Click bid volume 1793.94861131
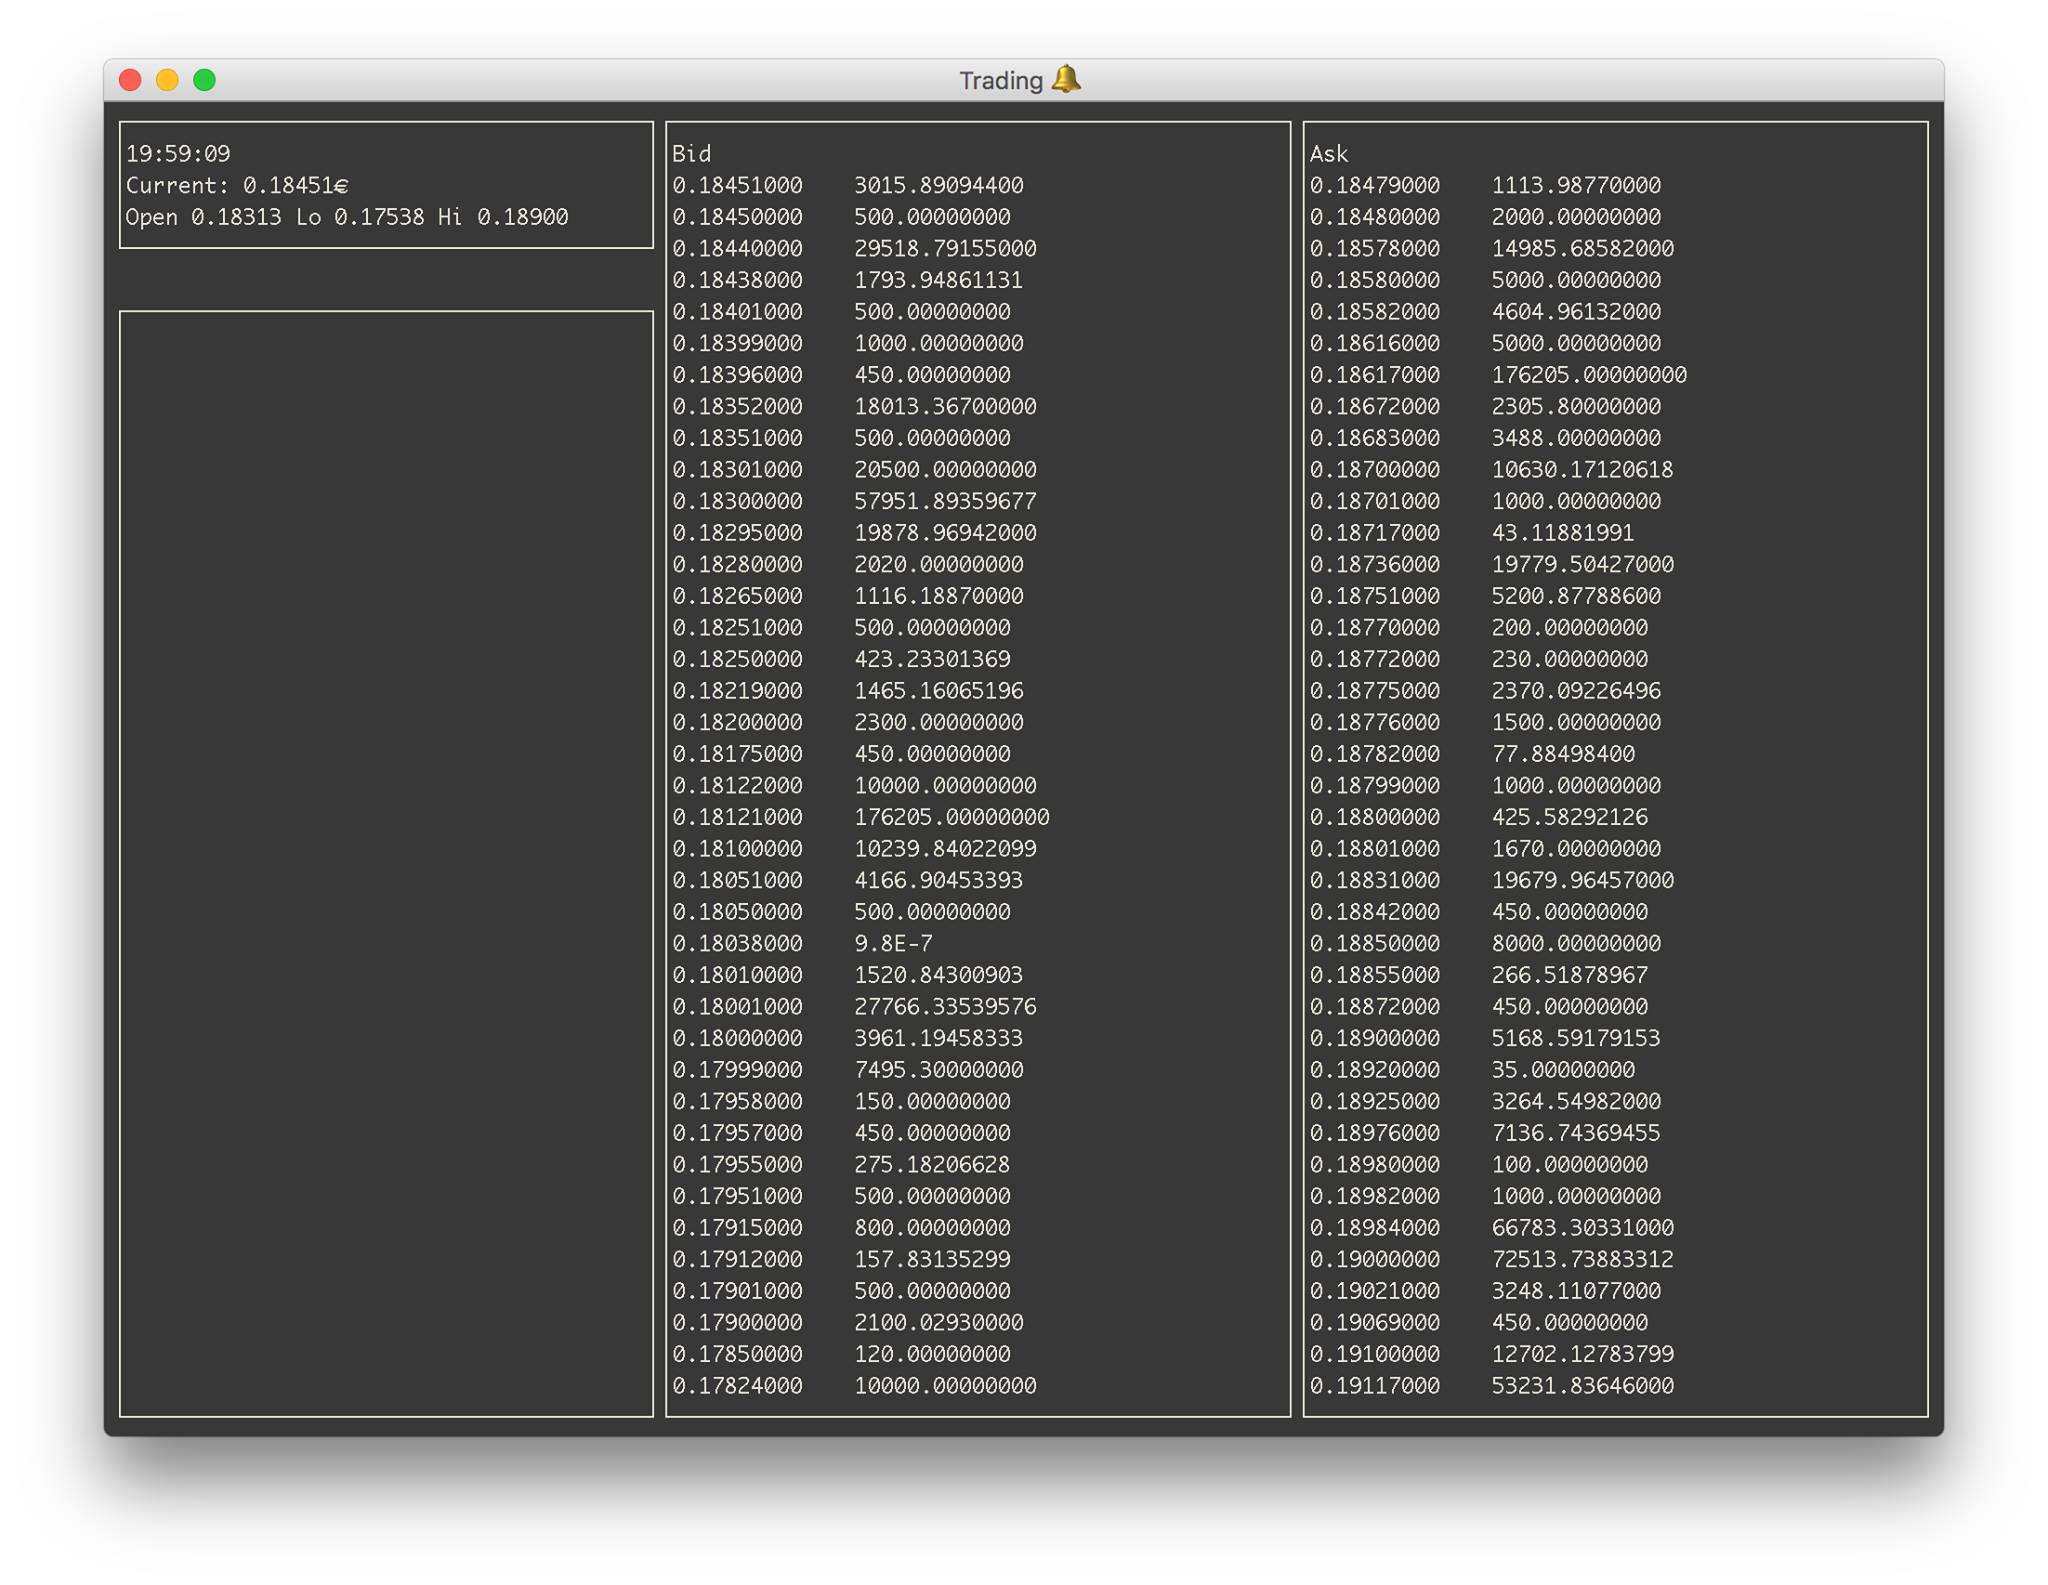The height and width of the screenshot is (1585, 2048). click(x=939, y=280)
